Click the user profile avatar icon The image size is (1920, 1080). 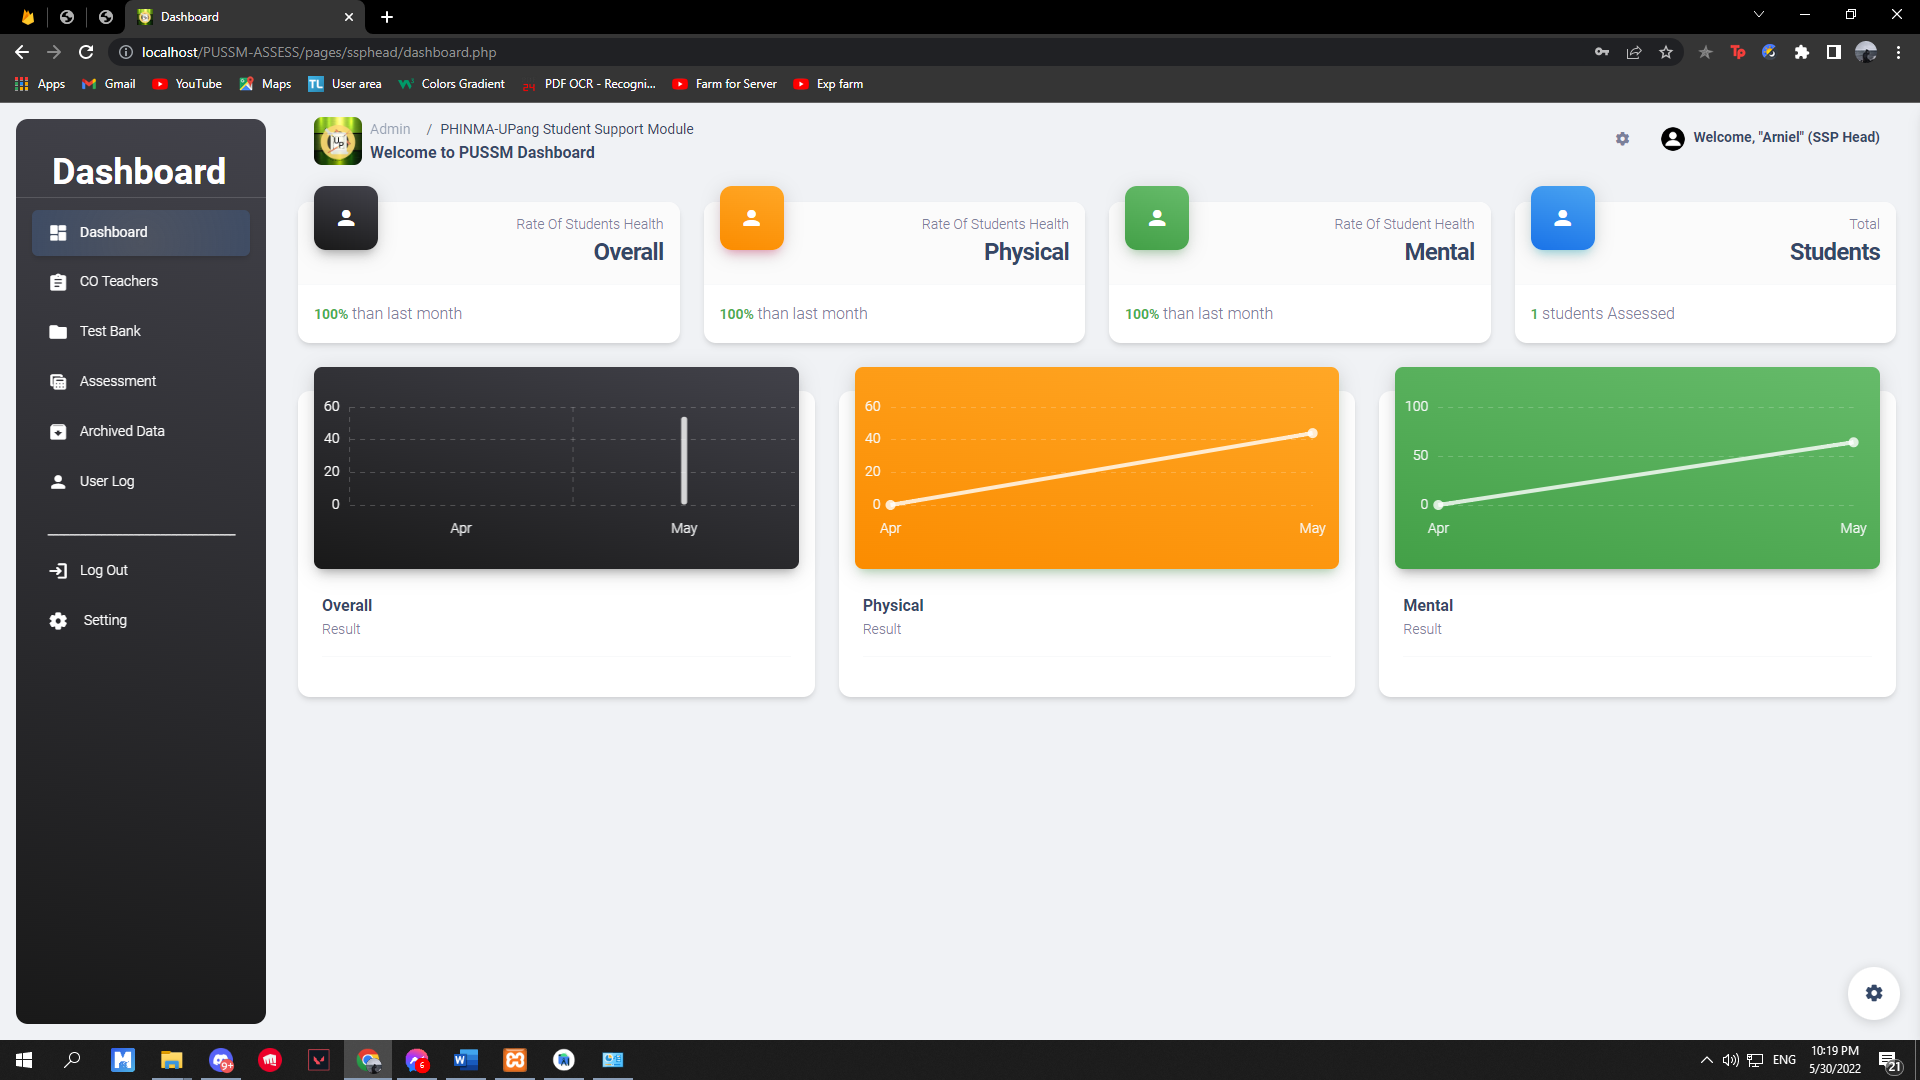1672,139
